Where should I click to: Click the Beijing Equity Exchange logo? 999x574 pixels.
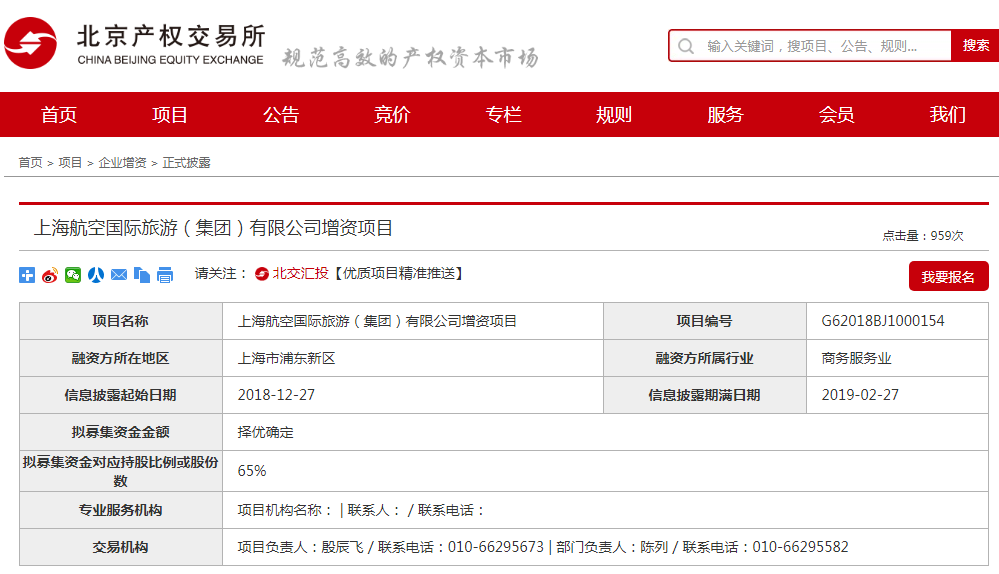(134, 43)
